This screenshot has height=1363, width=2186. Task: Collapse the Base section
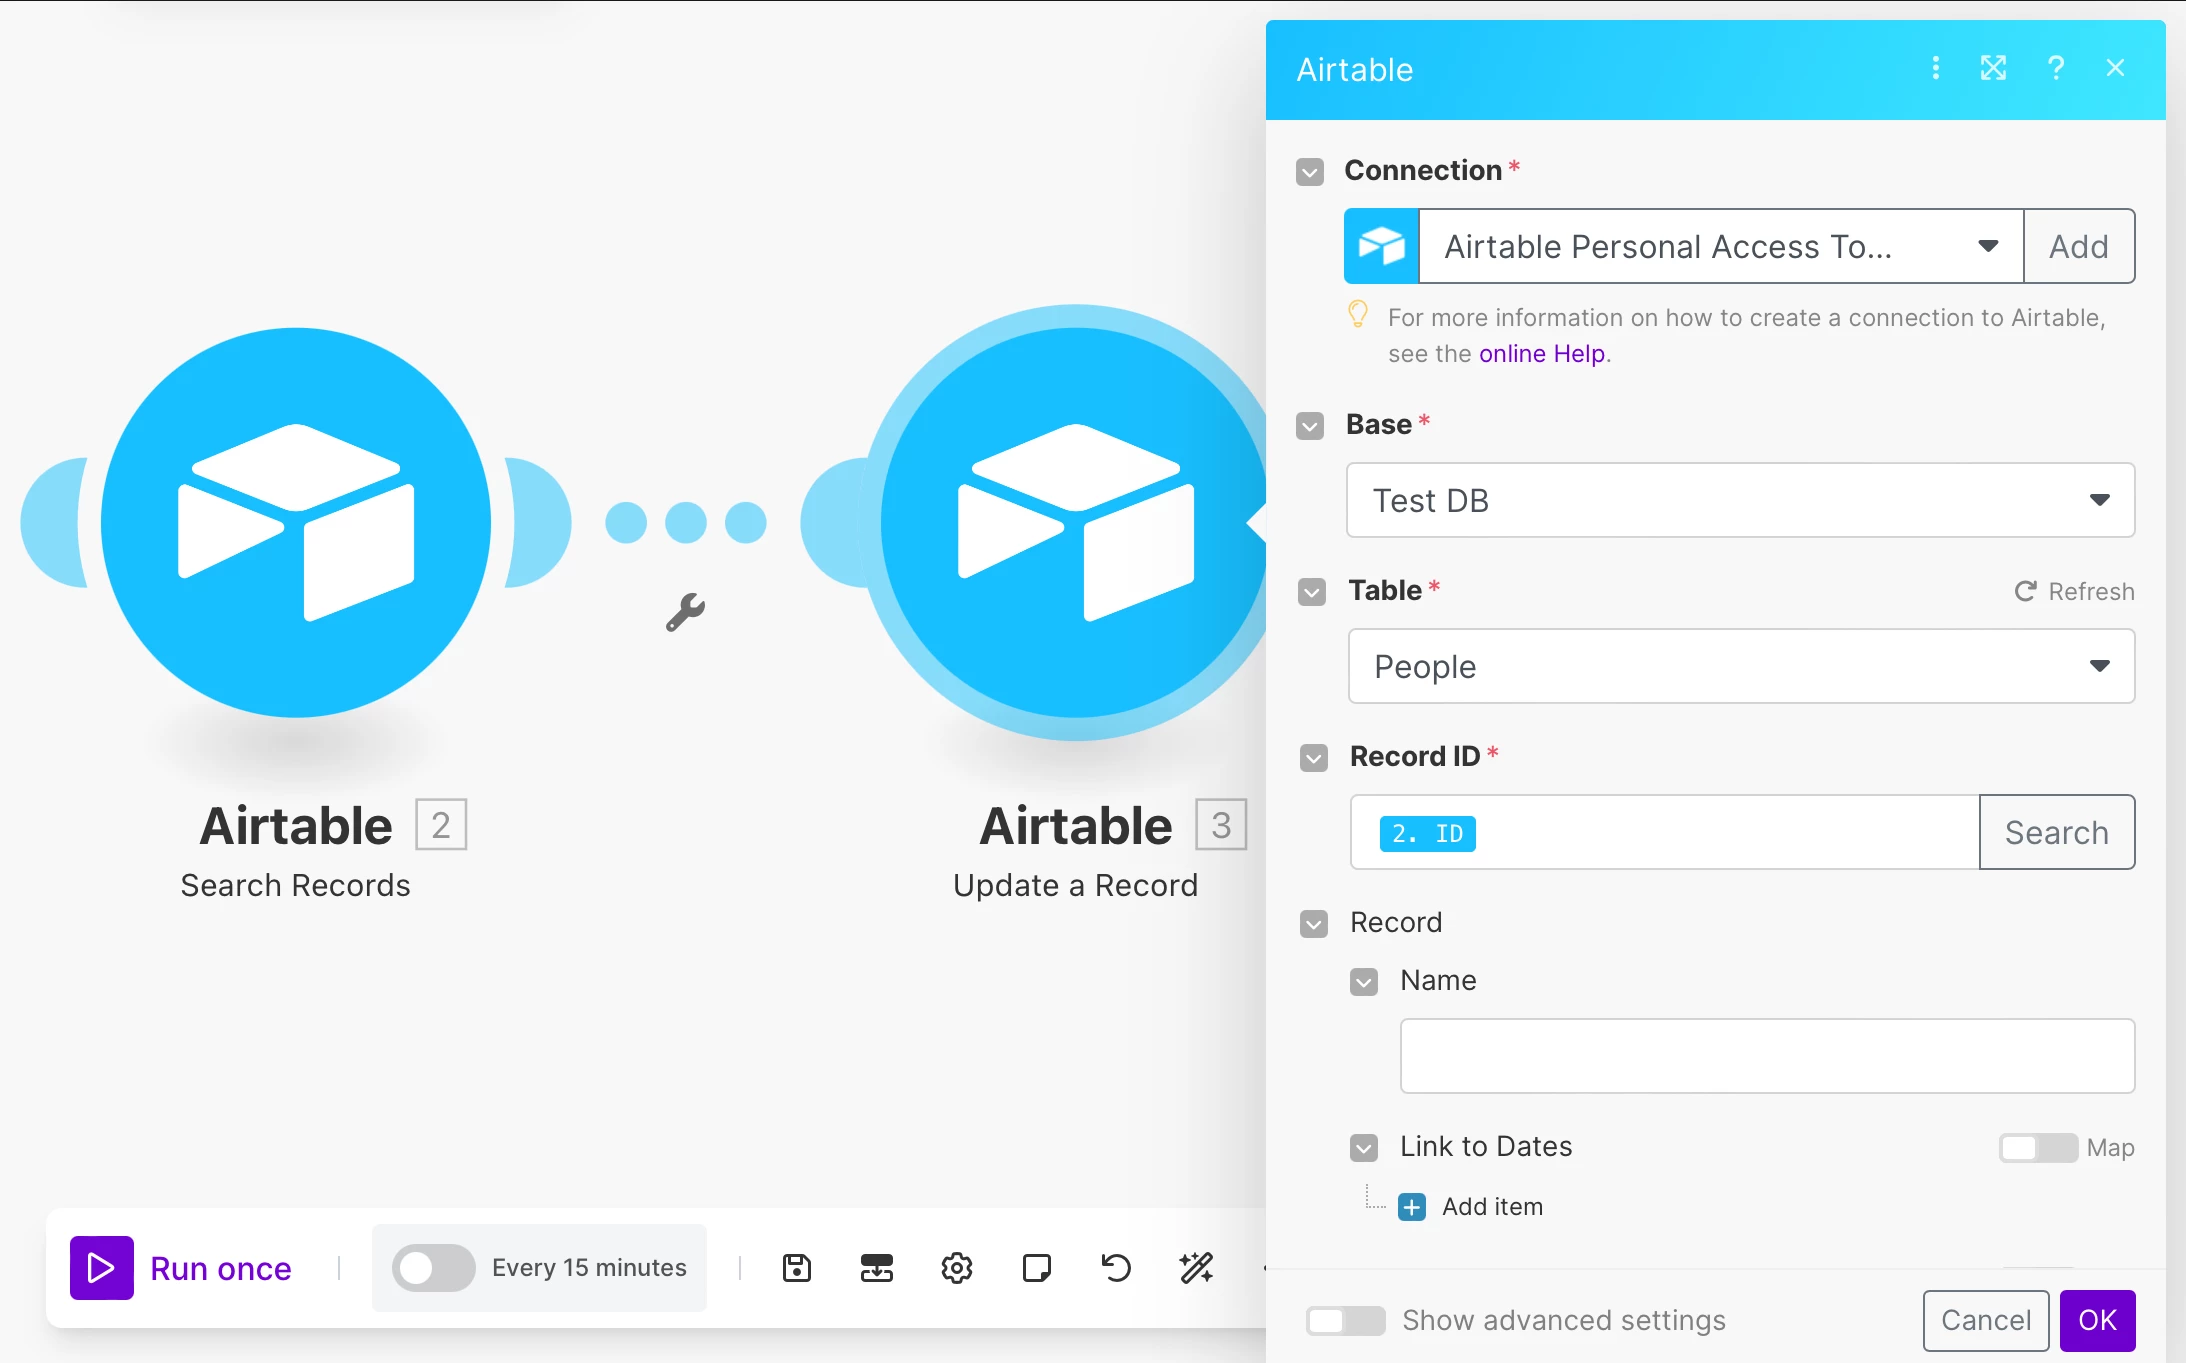(1310, 426)
